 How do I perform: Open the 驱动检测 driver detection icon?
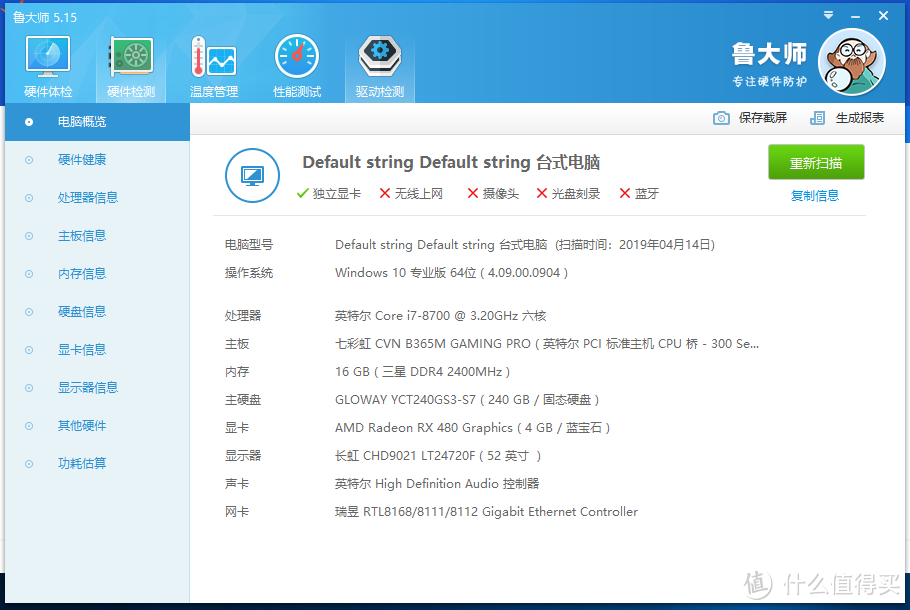point(380,67)
